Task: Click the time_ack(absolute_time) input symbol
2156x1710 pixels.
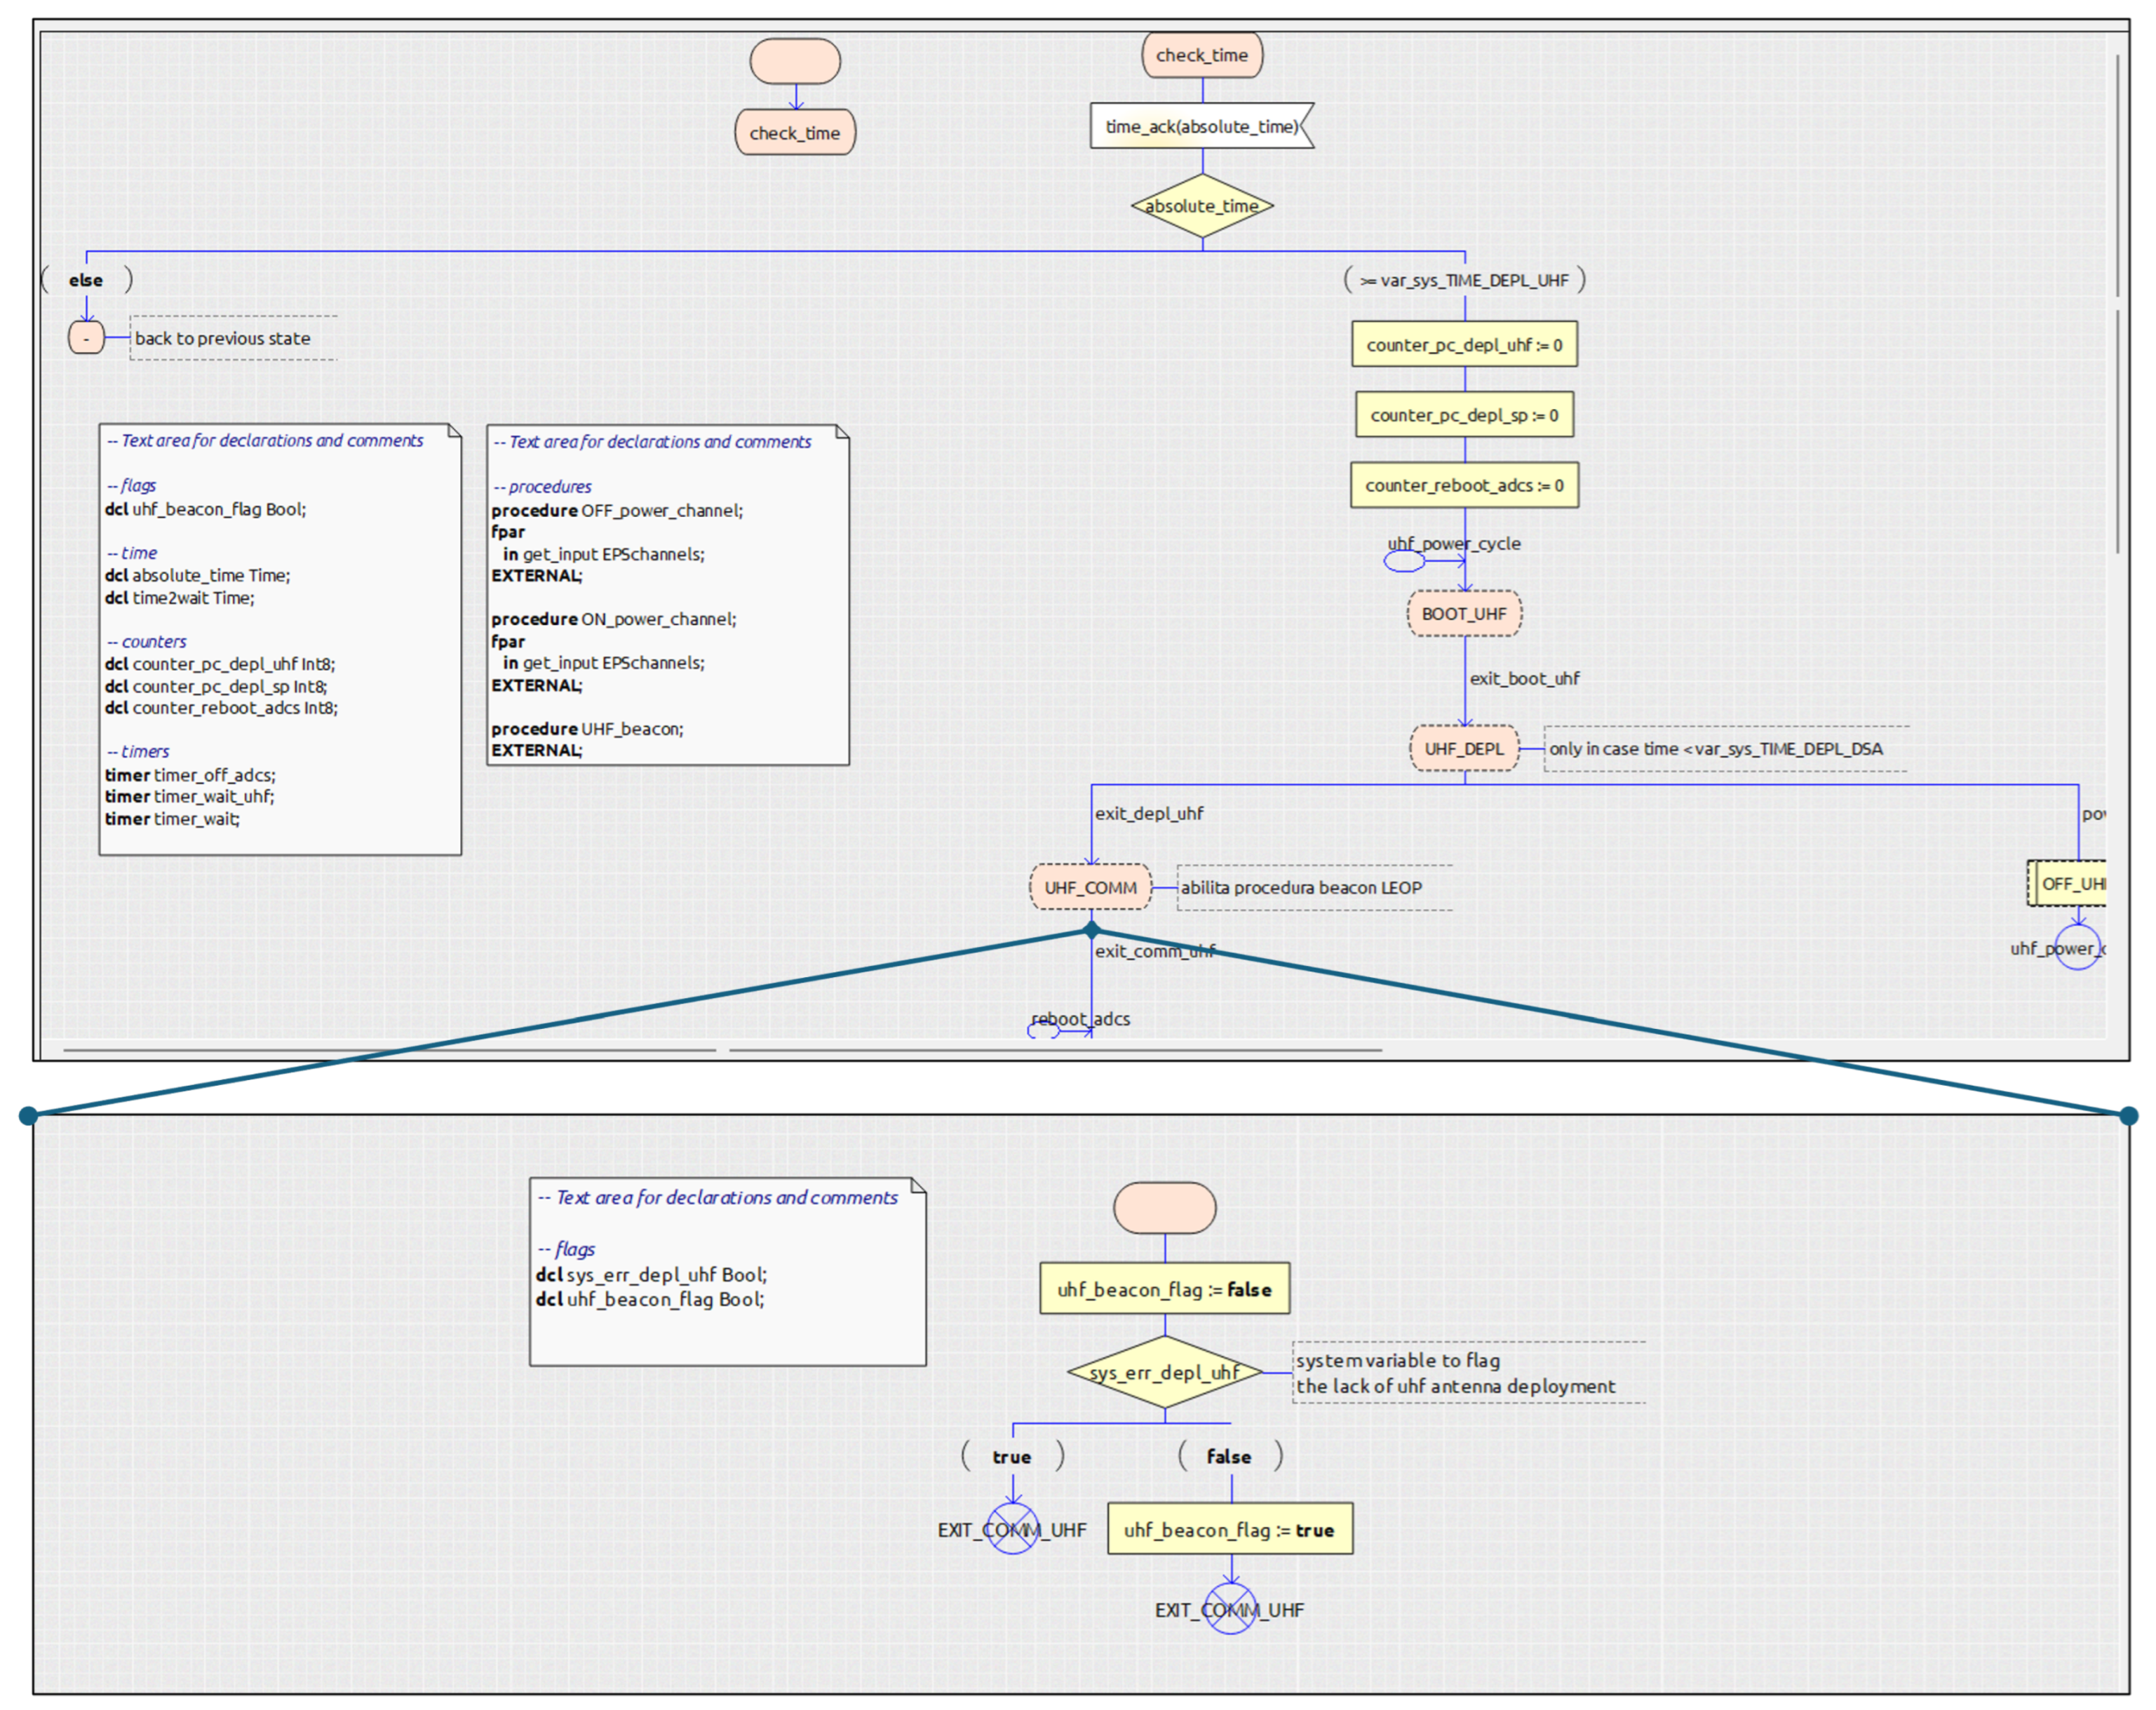Action: point(1200,126)
